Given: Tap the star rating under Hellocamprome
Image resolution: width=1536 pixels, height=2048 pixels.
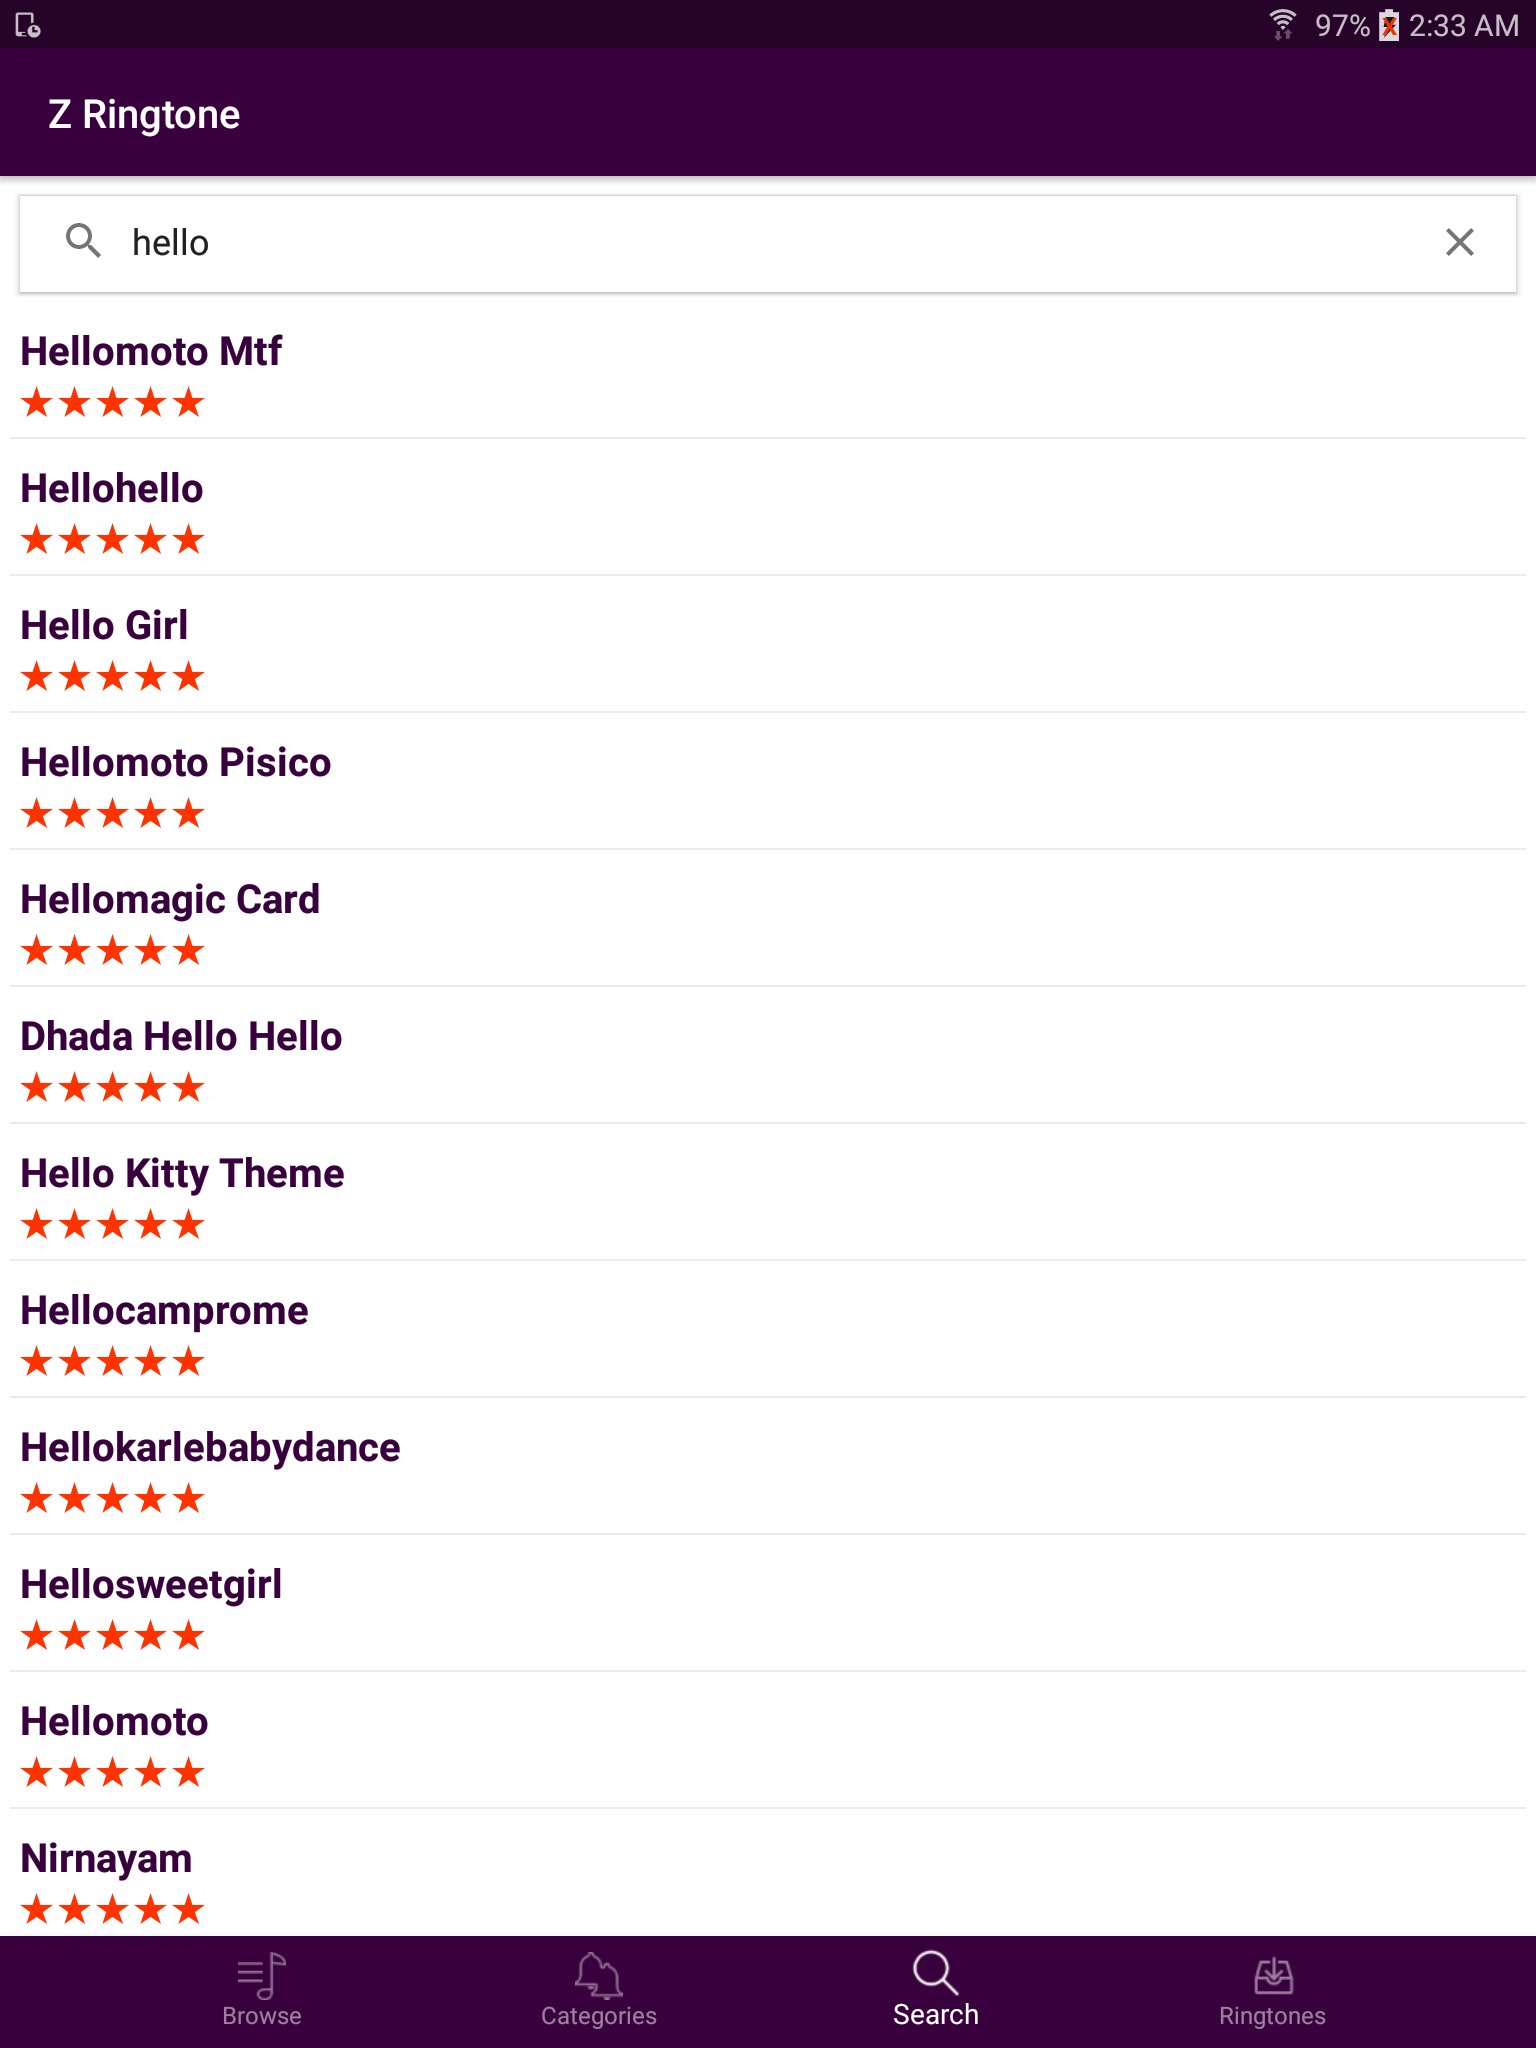Looking at the screenshot, I should (113, 1361).
